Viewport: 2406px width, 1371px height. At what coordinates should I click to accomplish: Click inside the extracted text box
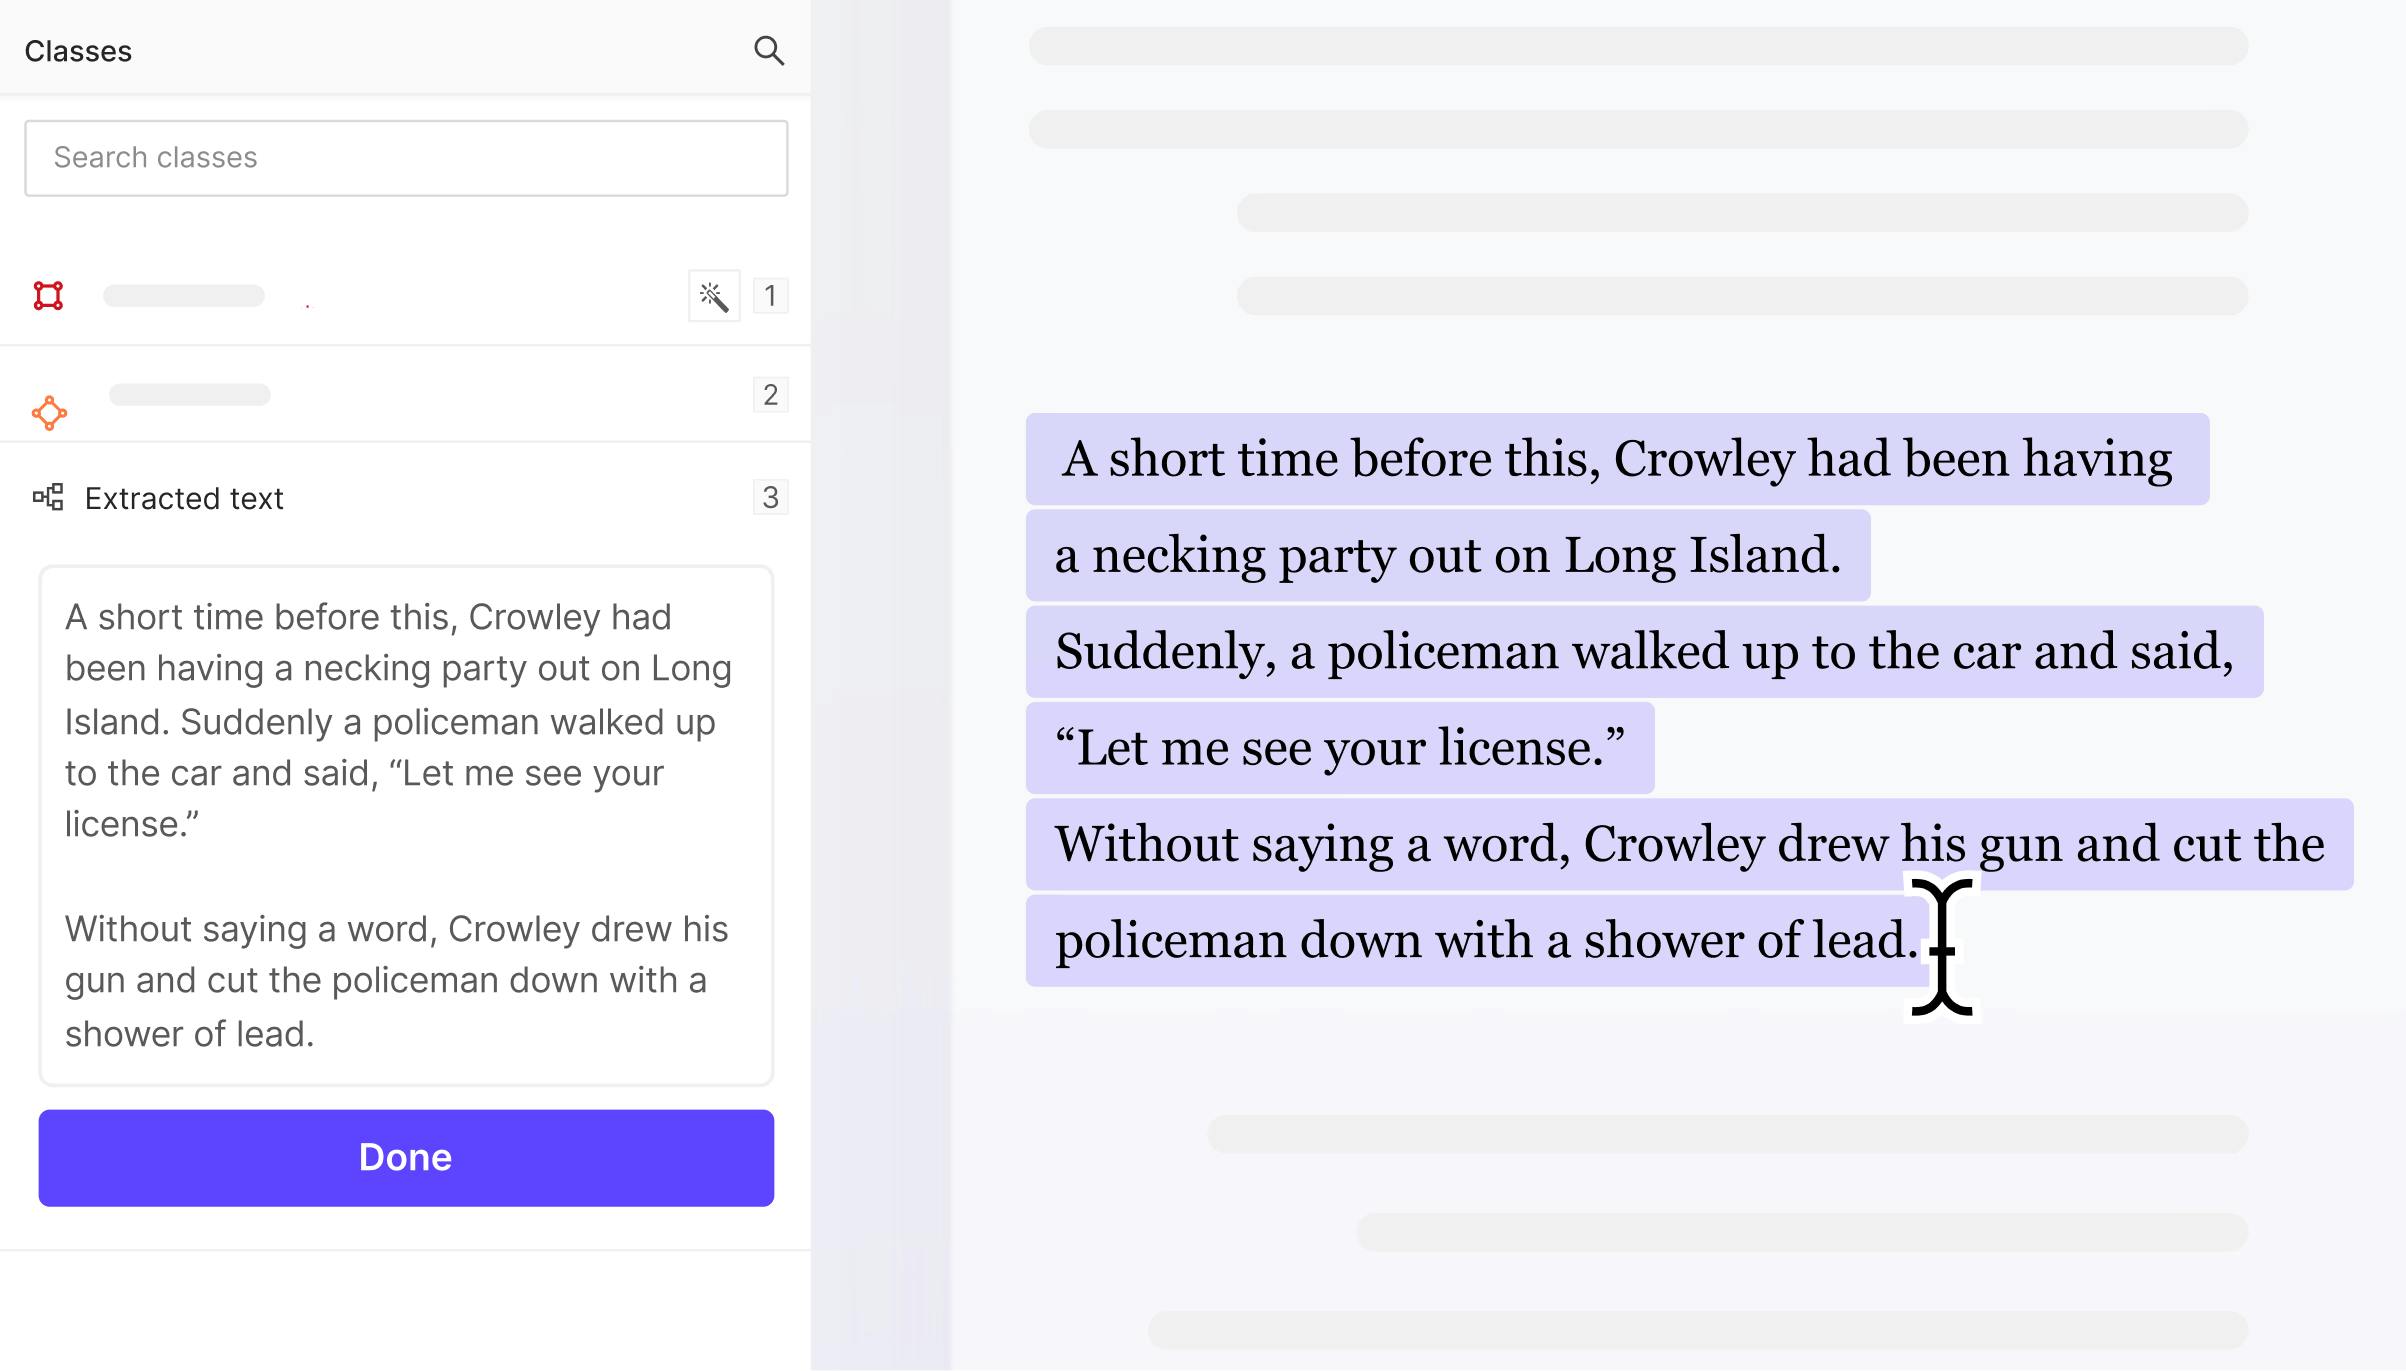[x=406, y=825]
